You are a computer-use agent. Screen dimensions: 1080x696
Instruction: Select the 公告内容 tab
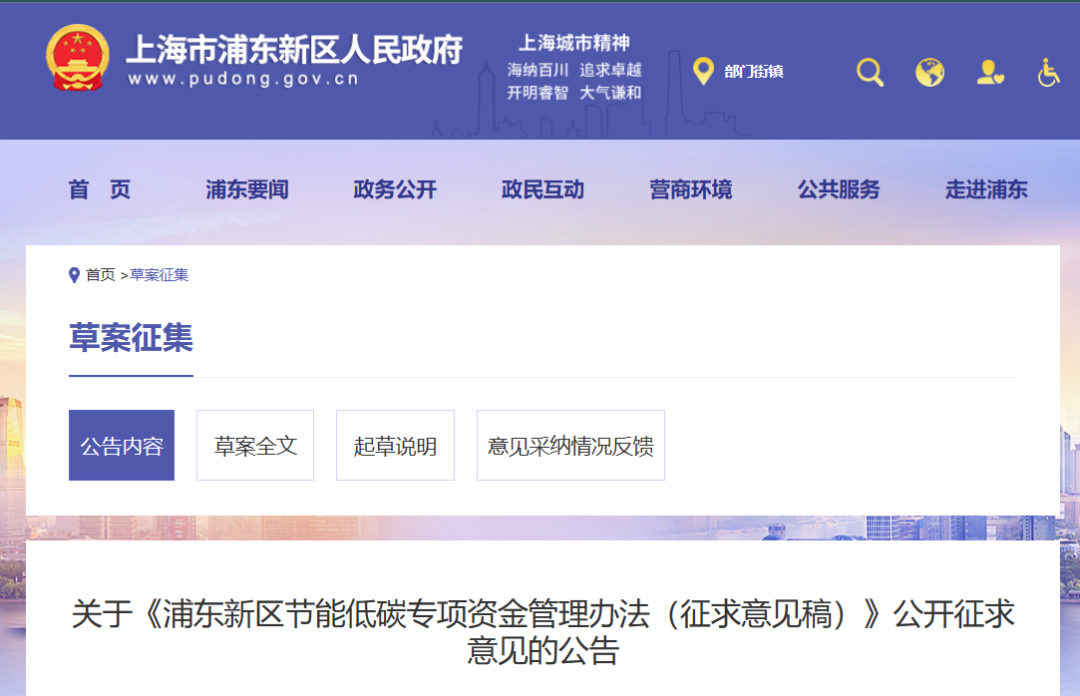tap(122, 446)
